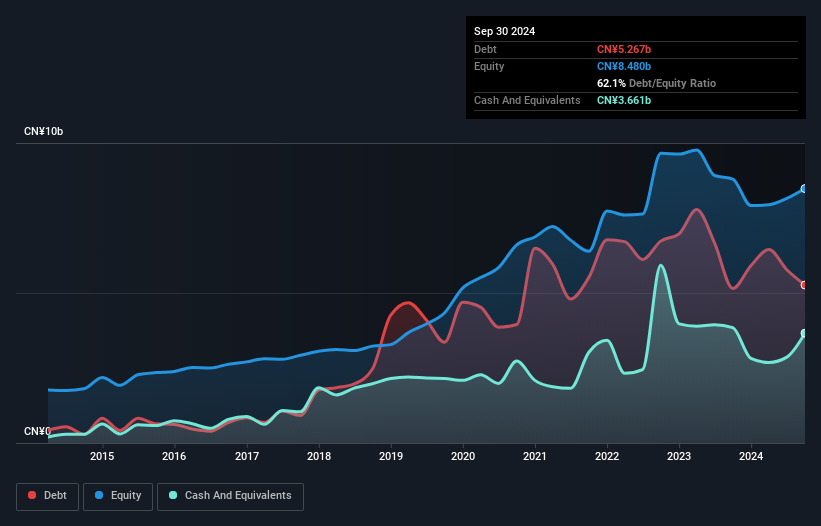821x526 pixels.
Task: Click the CN¥3.661b cash value
Action: point(624,100)
